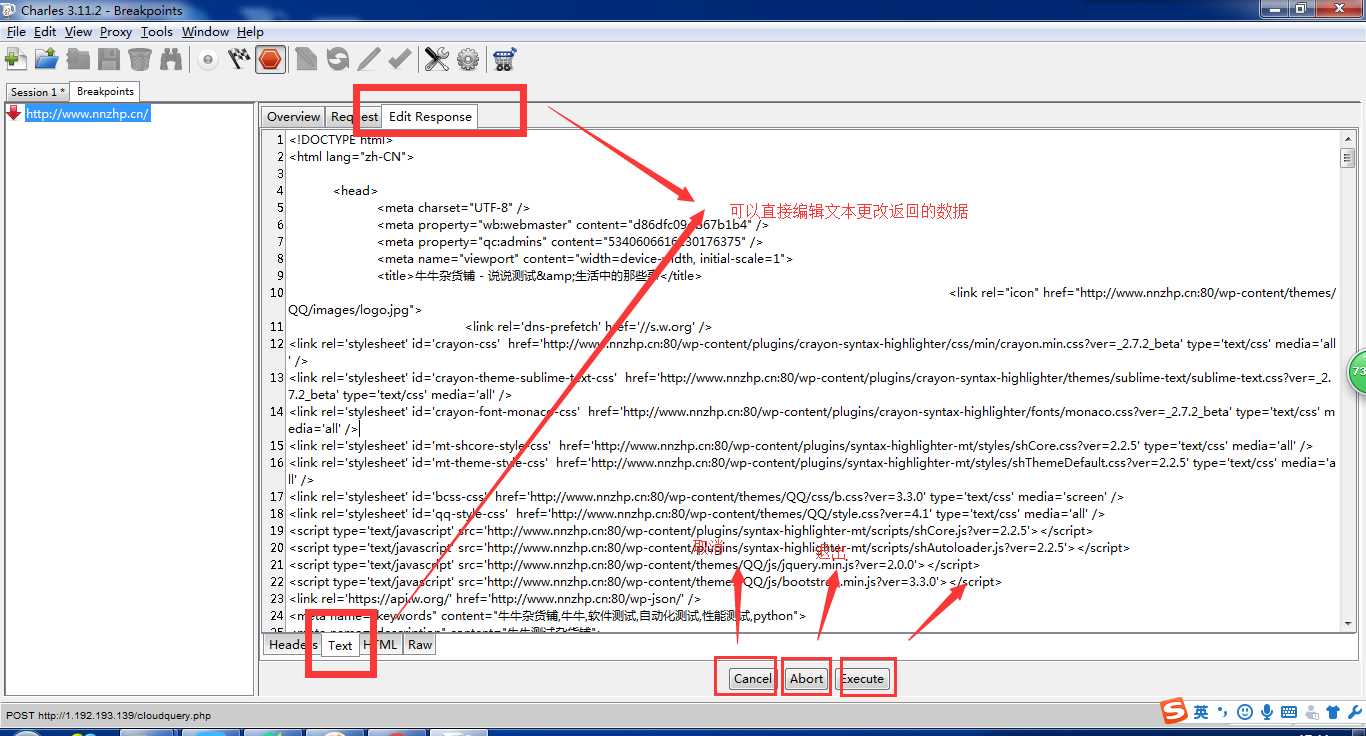Select the Text view tab
This screenshot has width=1366, height=736.
340,645
